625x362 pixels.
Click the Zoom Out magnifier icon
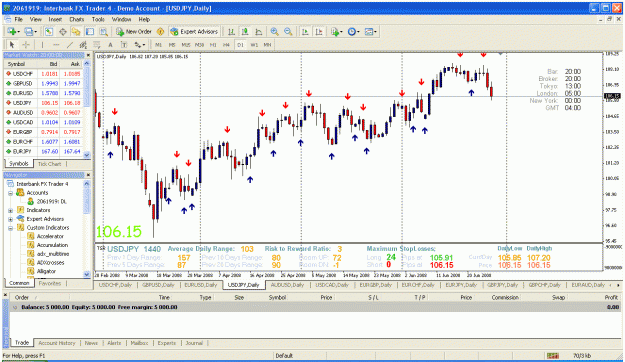[288, 31]
